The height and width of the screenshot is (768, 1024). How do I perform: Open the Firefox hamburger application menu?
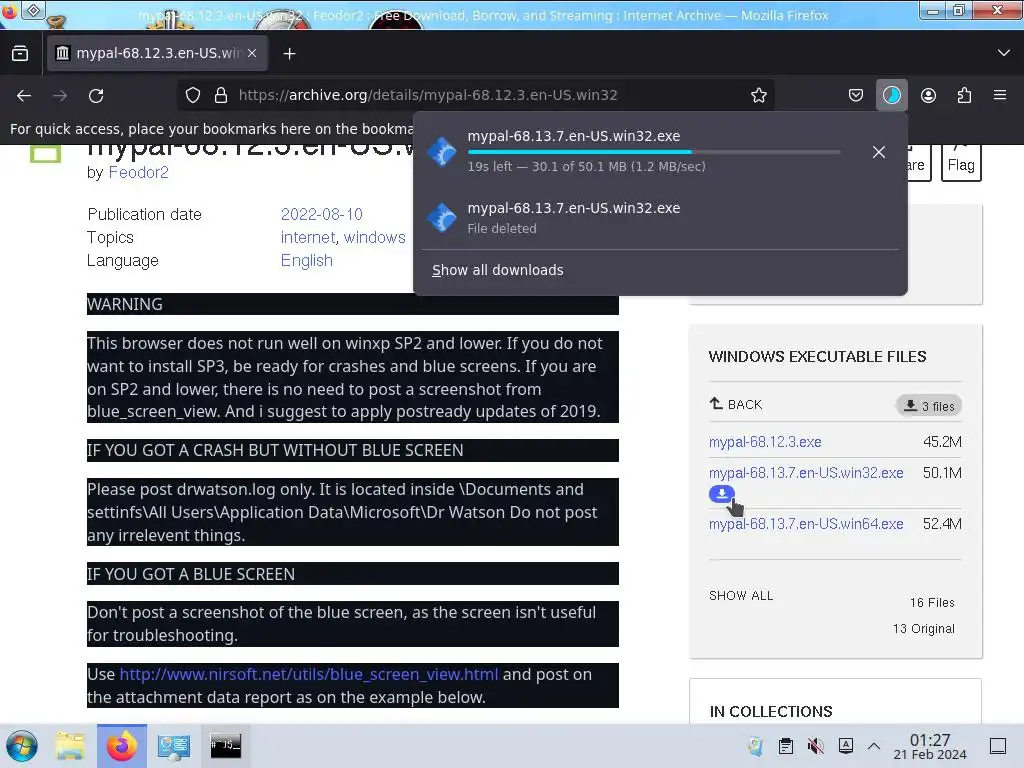tap(1000, 95)
